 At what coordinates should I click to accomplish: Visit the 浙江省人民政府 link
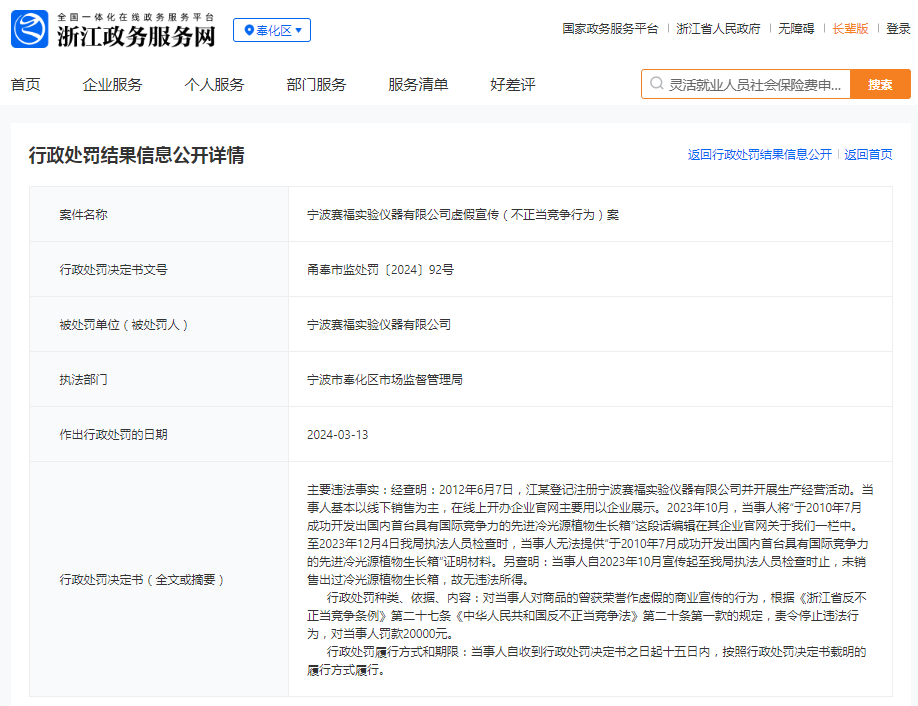click(x=718, y=29)
